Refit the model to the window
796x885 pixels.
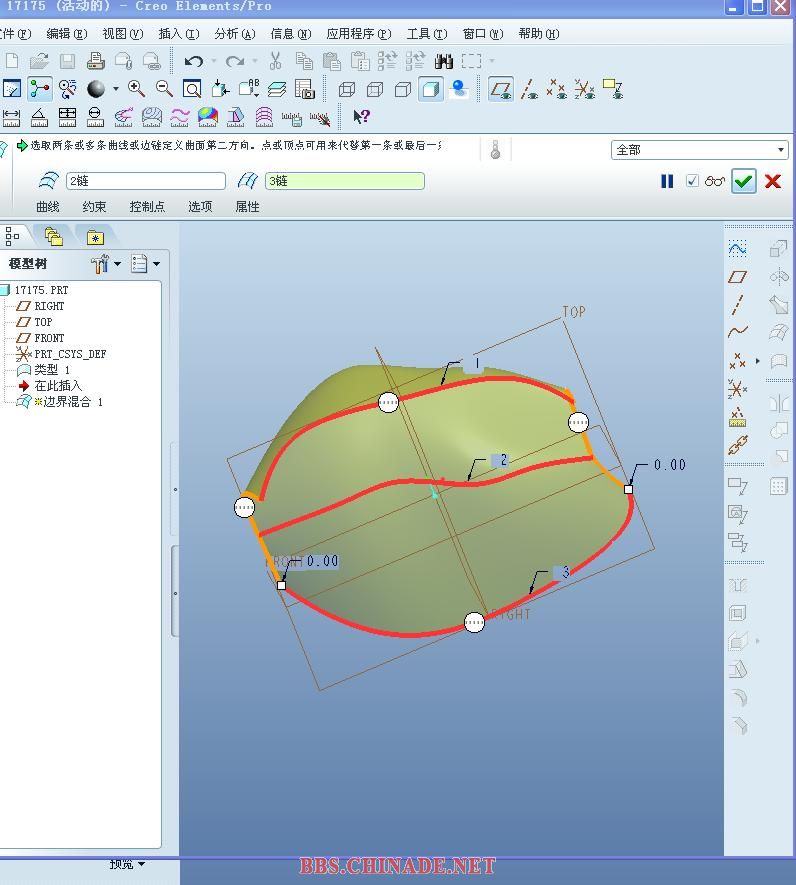tap(192, 89)
